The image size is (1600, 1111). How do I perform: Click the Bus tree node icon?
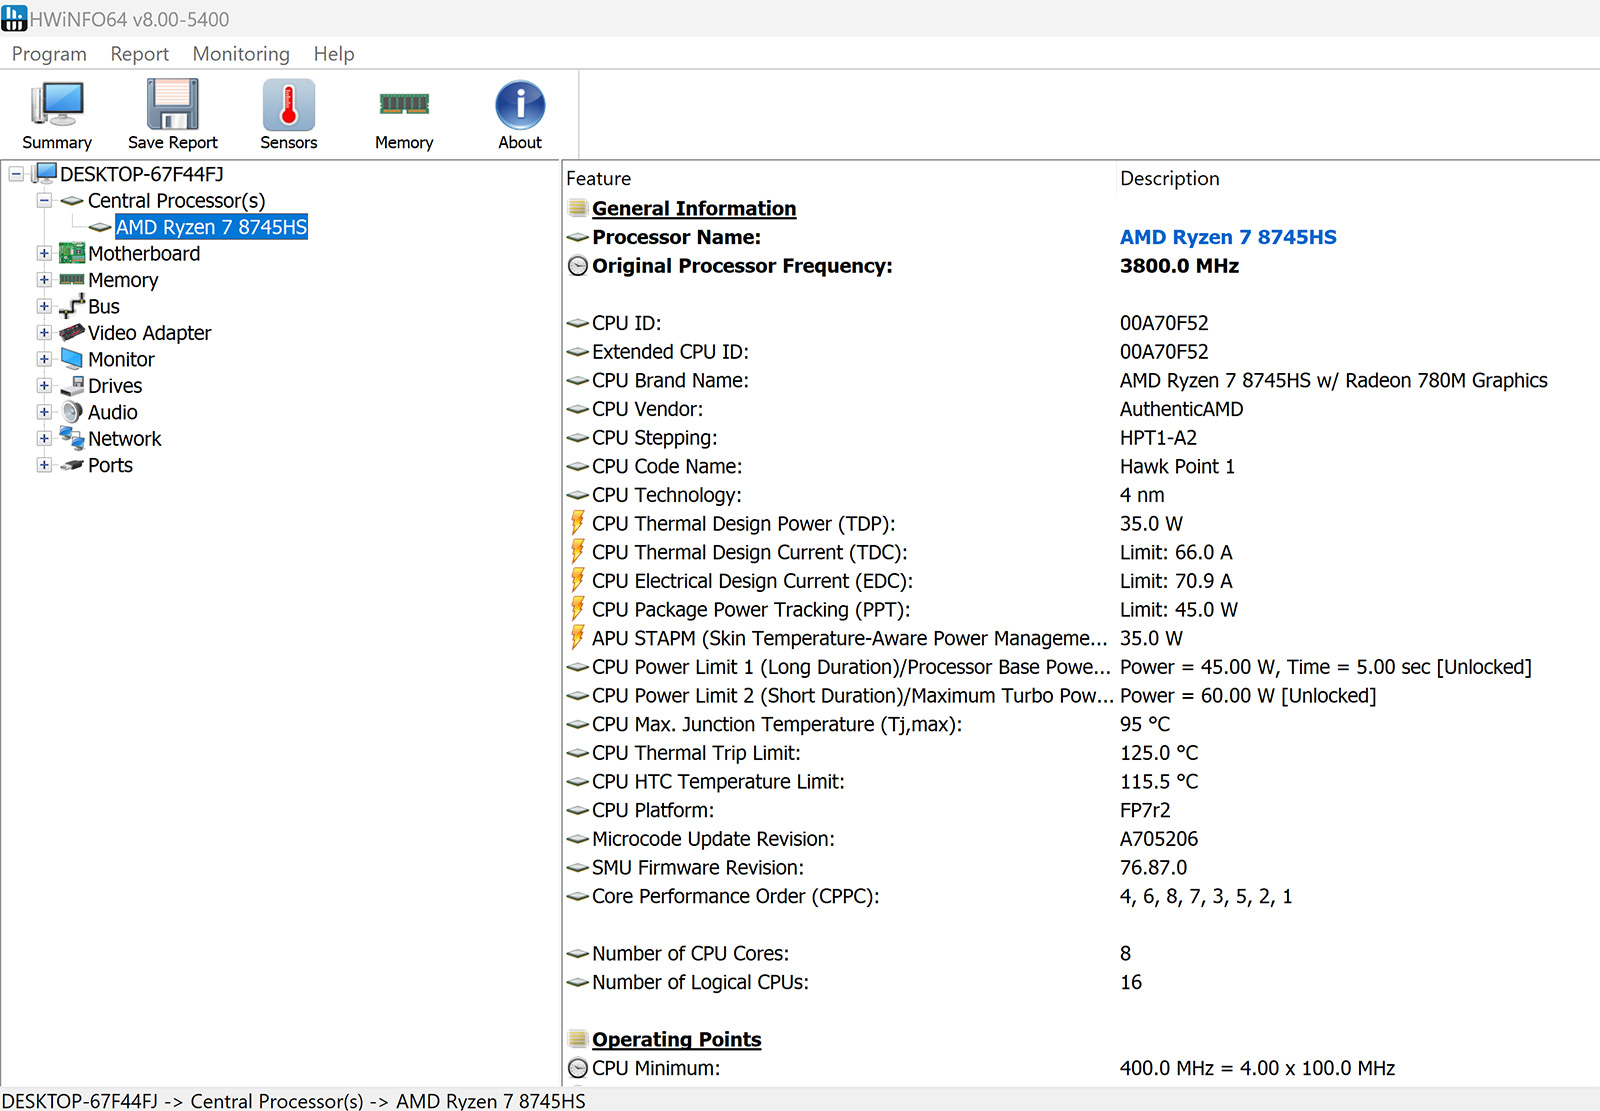click(72, 306)
